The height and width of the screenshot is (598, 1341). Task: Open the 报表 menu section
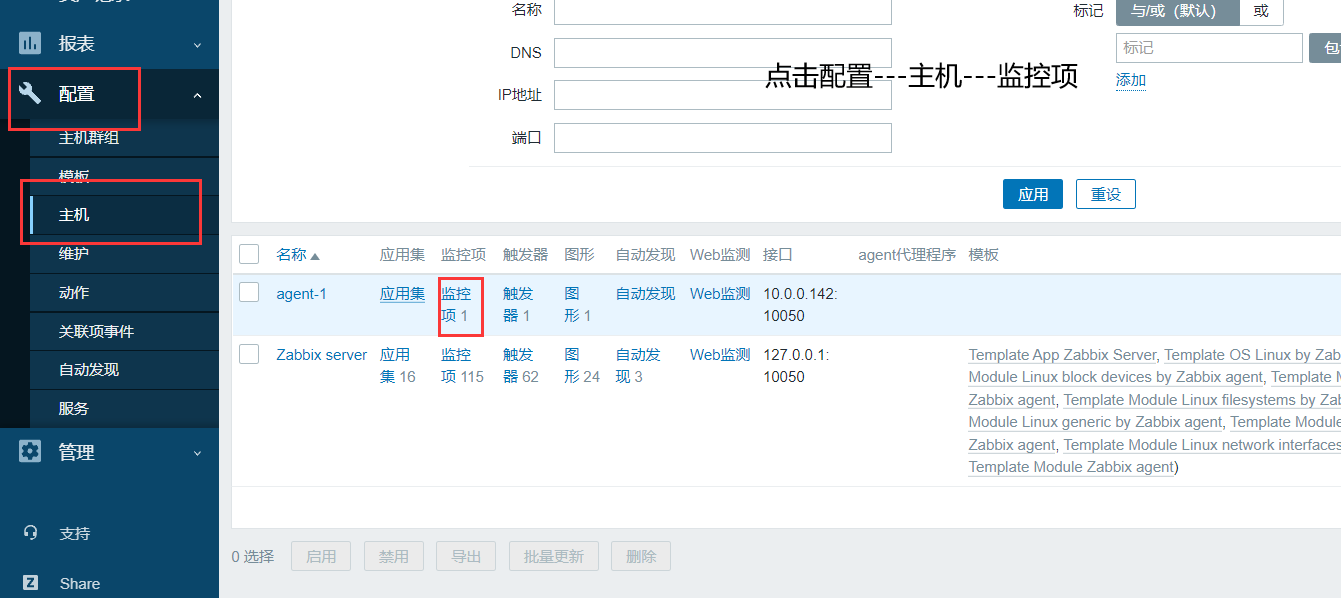(x=109, y=44)
